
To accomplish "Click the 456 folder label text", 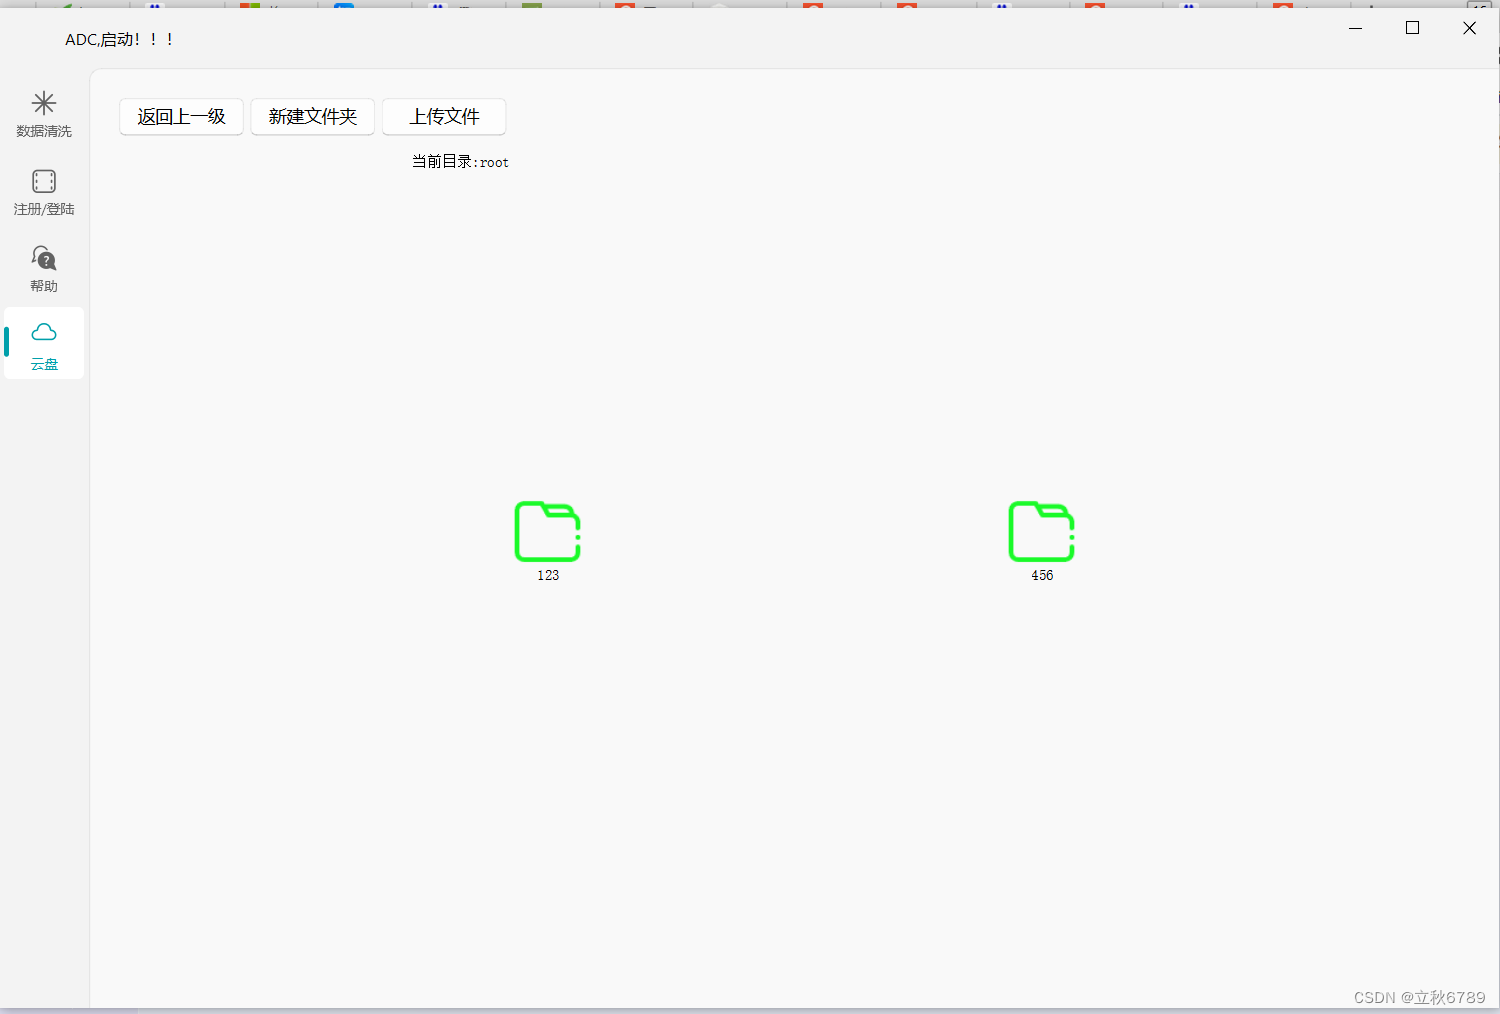I will (1041, 575).
